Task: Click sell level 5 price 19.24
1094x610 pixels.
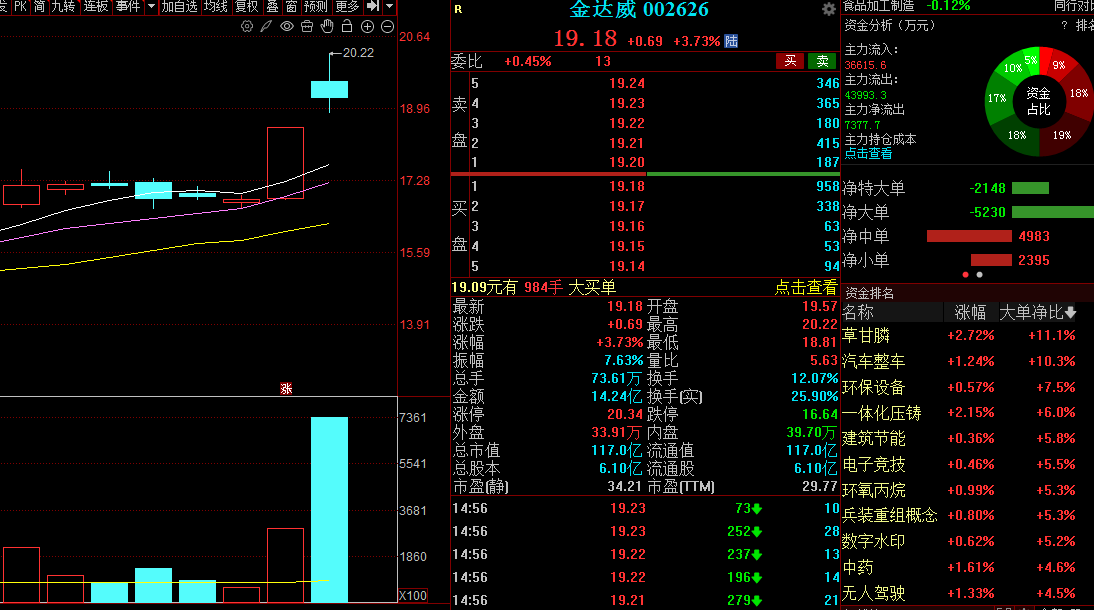Action: pos(627,83)
